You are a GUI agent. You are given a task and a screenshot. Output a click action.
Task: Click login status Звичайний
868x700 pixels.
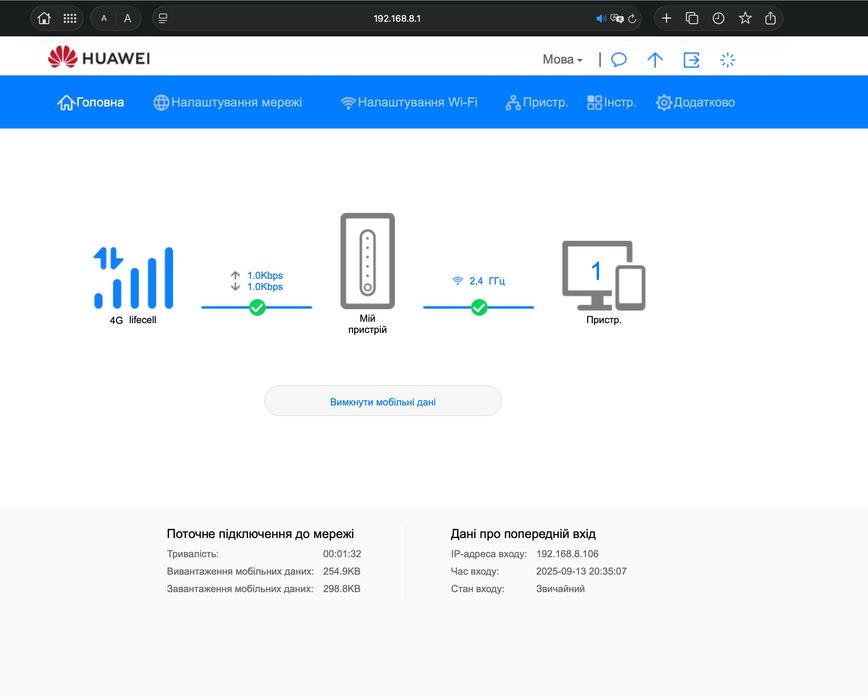560,589
